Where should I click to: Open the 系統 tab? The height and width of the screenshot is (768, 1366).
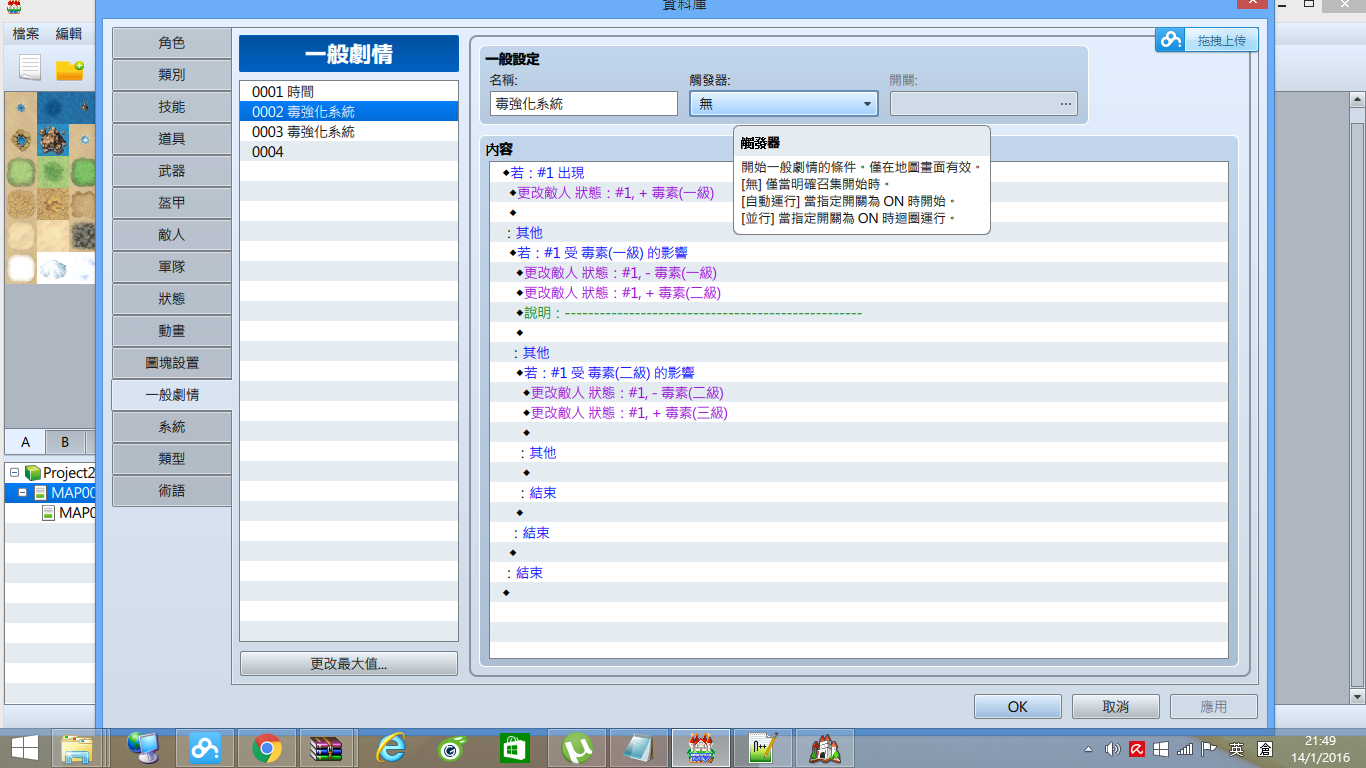tap(171, 427)
